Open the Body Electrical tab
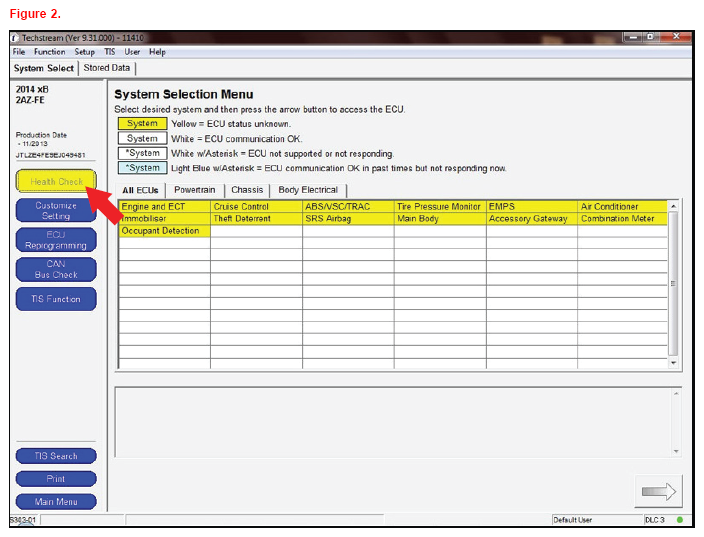The image size is (704, 537). coord(308,189)
